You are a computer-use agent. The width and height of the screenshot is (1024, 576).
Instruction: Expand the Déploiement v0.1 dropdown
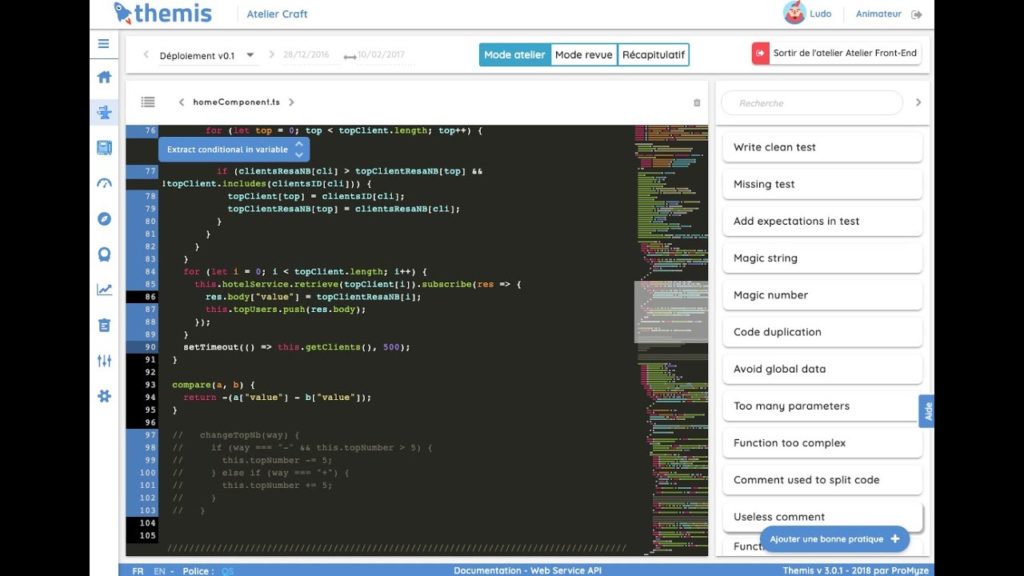tap(250, 56)
